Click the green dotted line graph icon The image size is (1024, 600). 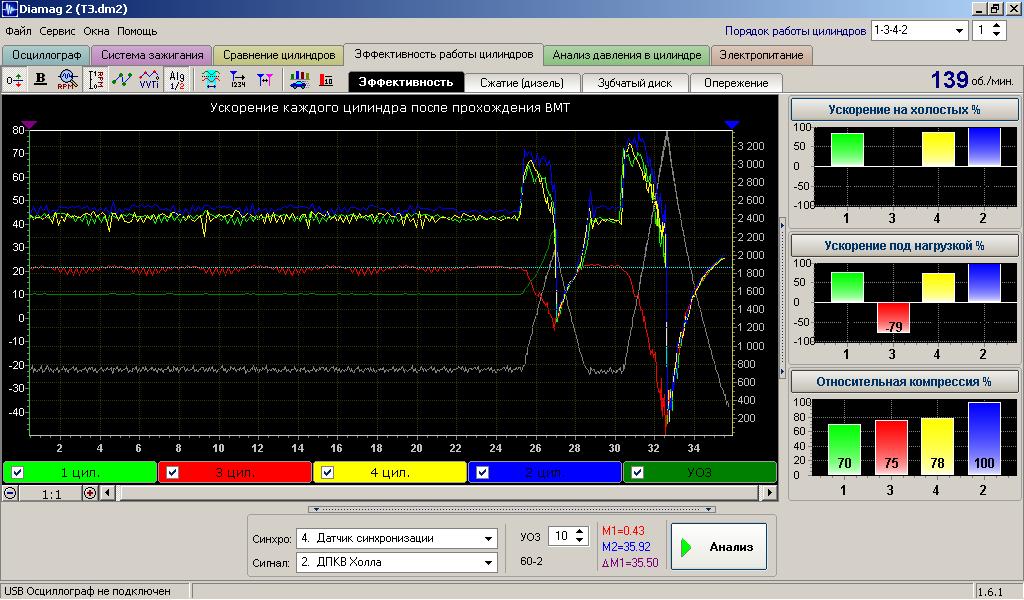pos(122,80)
